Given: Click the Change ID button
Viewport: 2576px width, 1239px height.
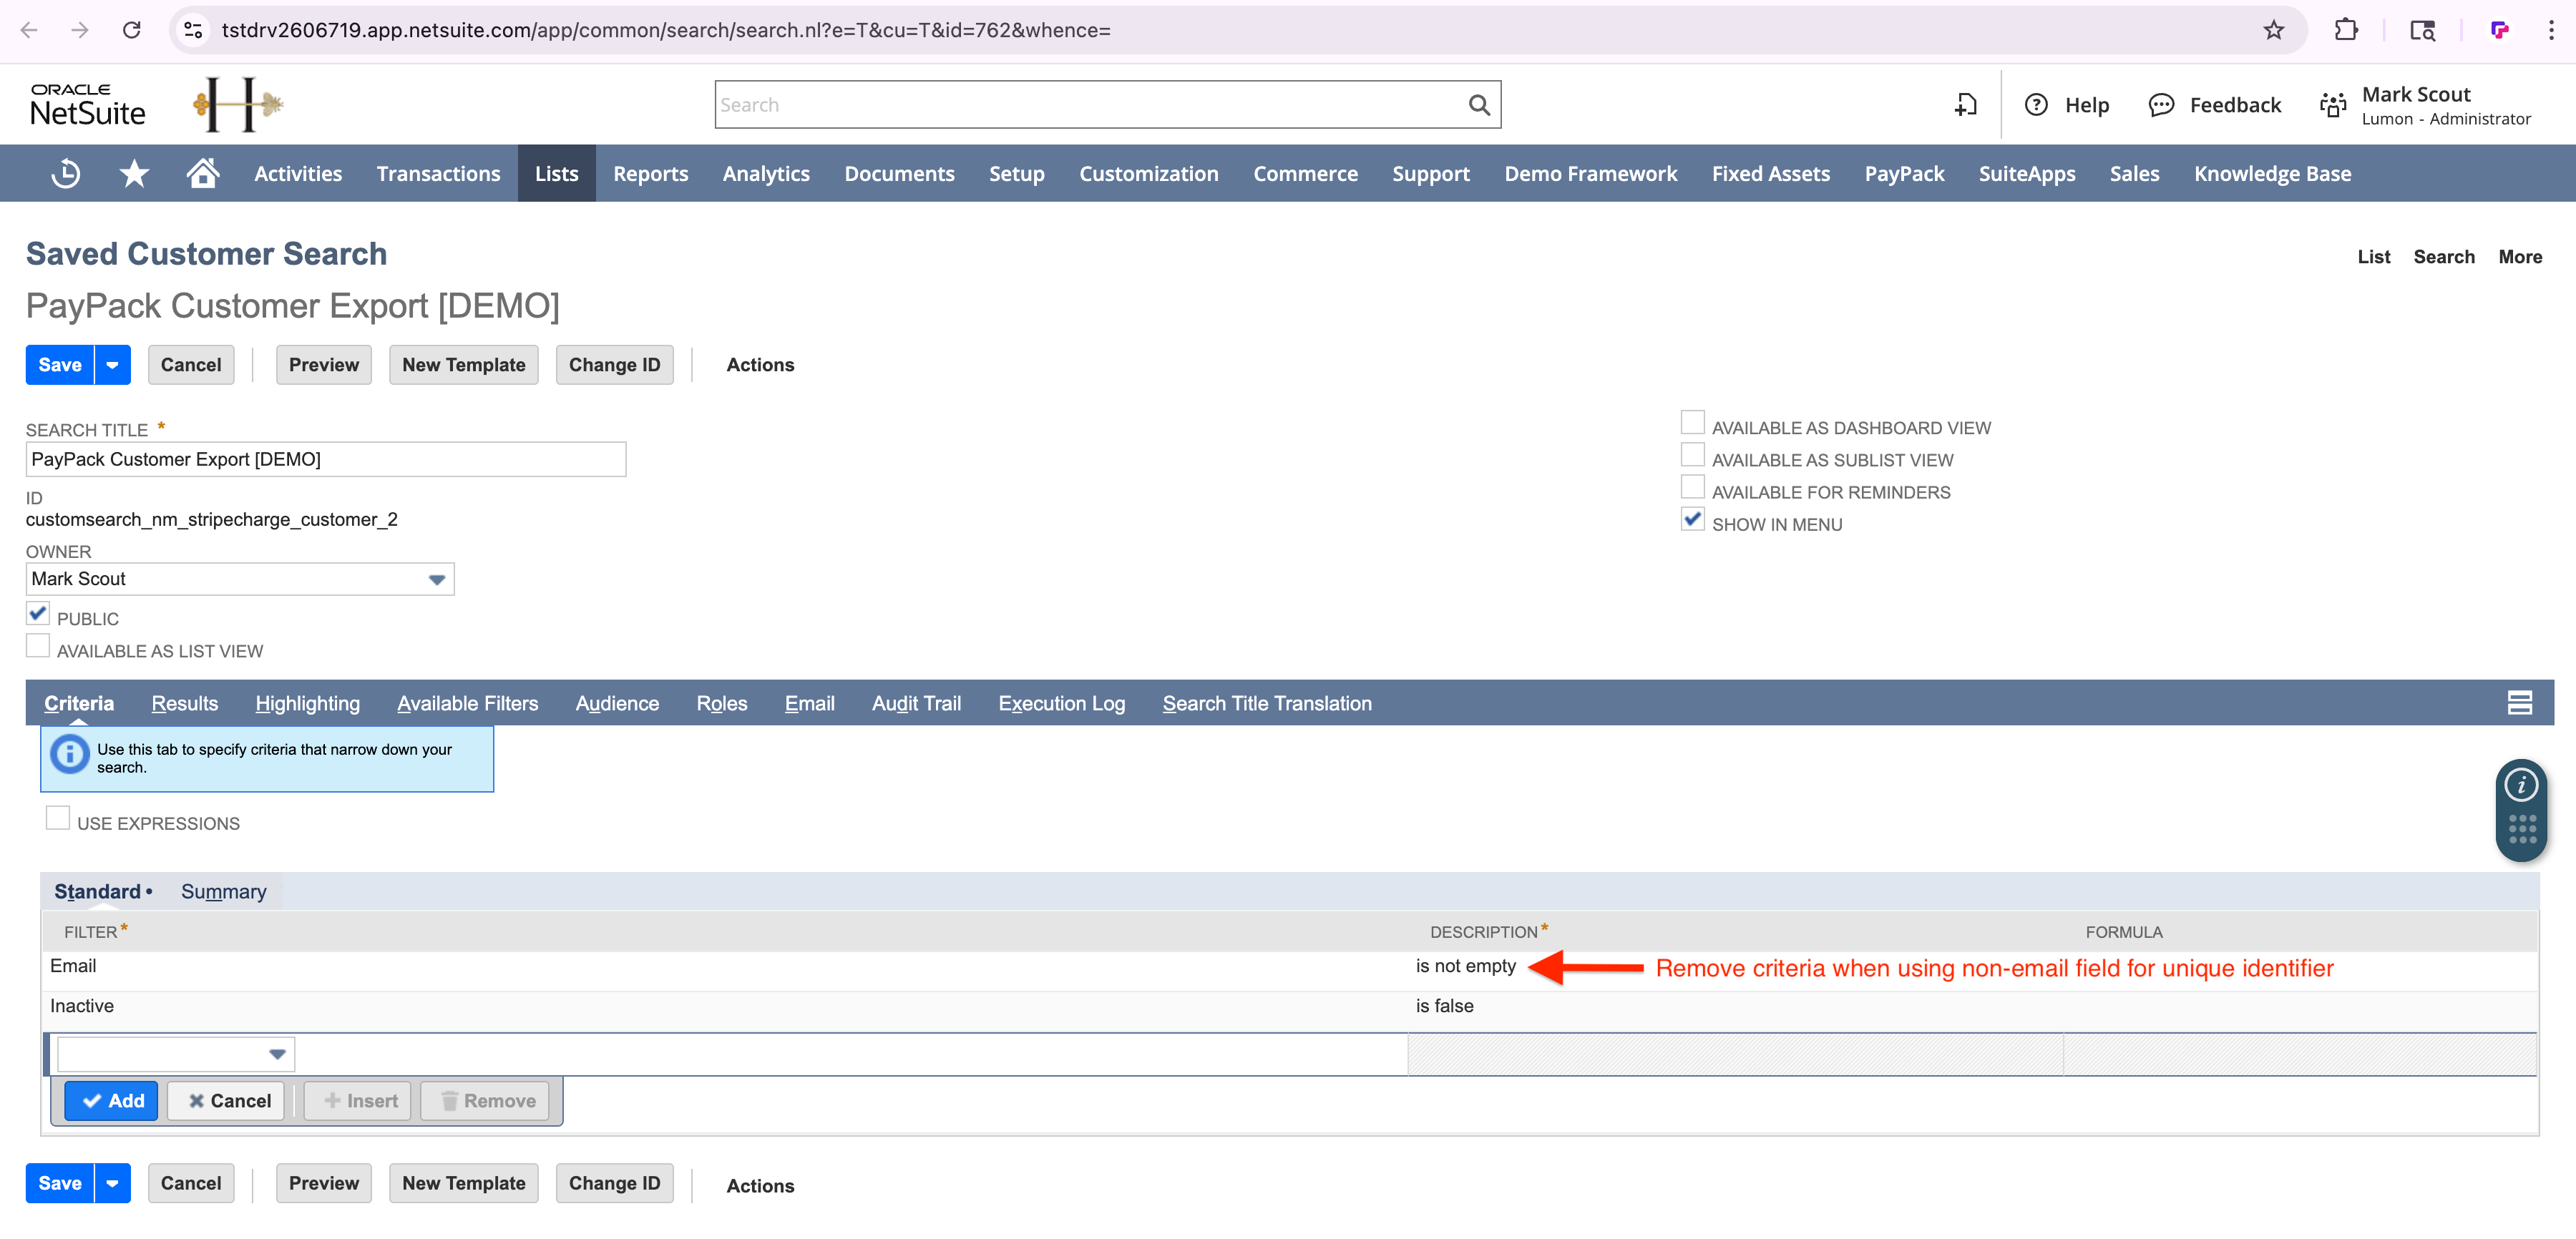Looking at the screenshot, I should (614, 364).
